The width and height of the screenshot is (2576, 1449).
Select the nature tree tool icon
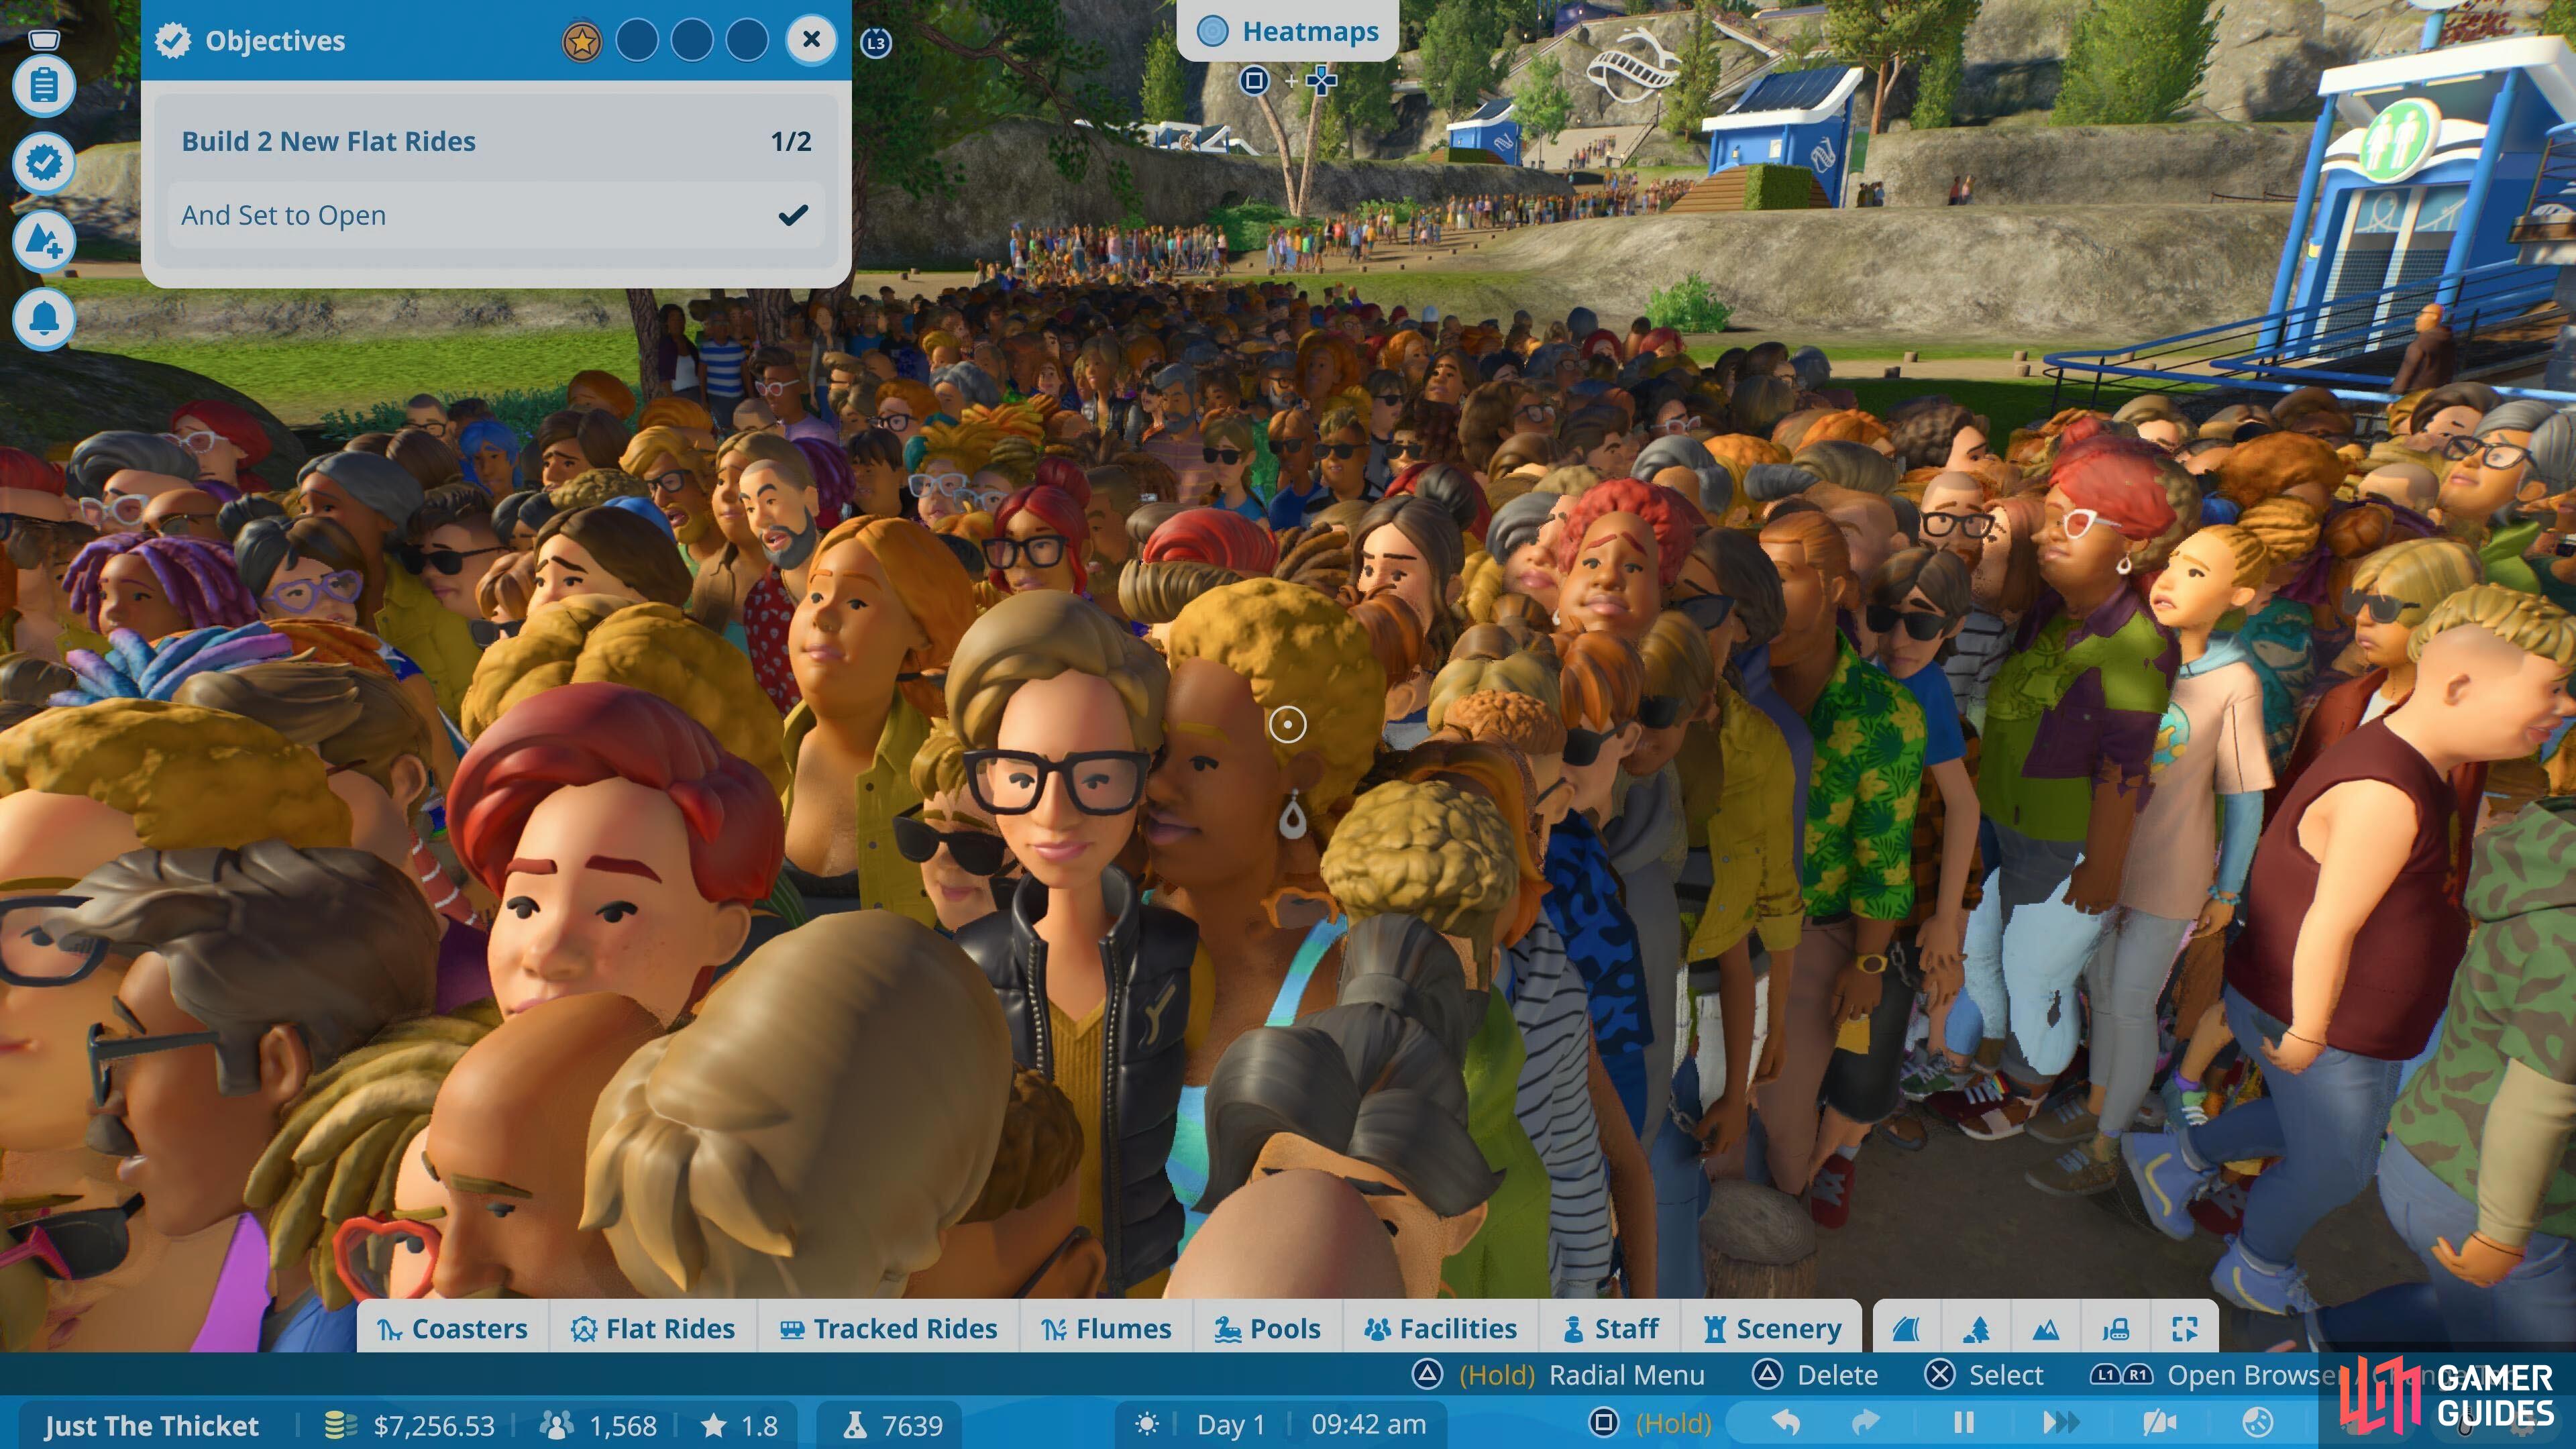[1977, 1328]
